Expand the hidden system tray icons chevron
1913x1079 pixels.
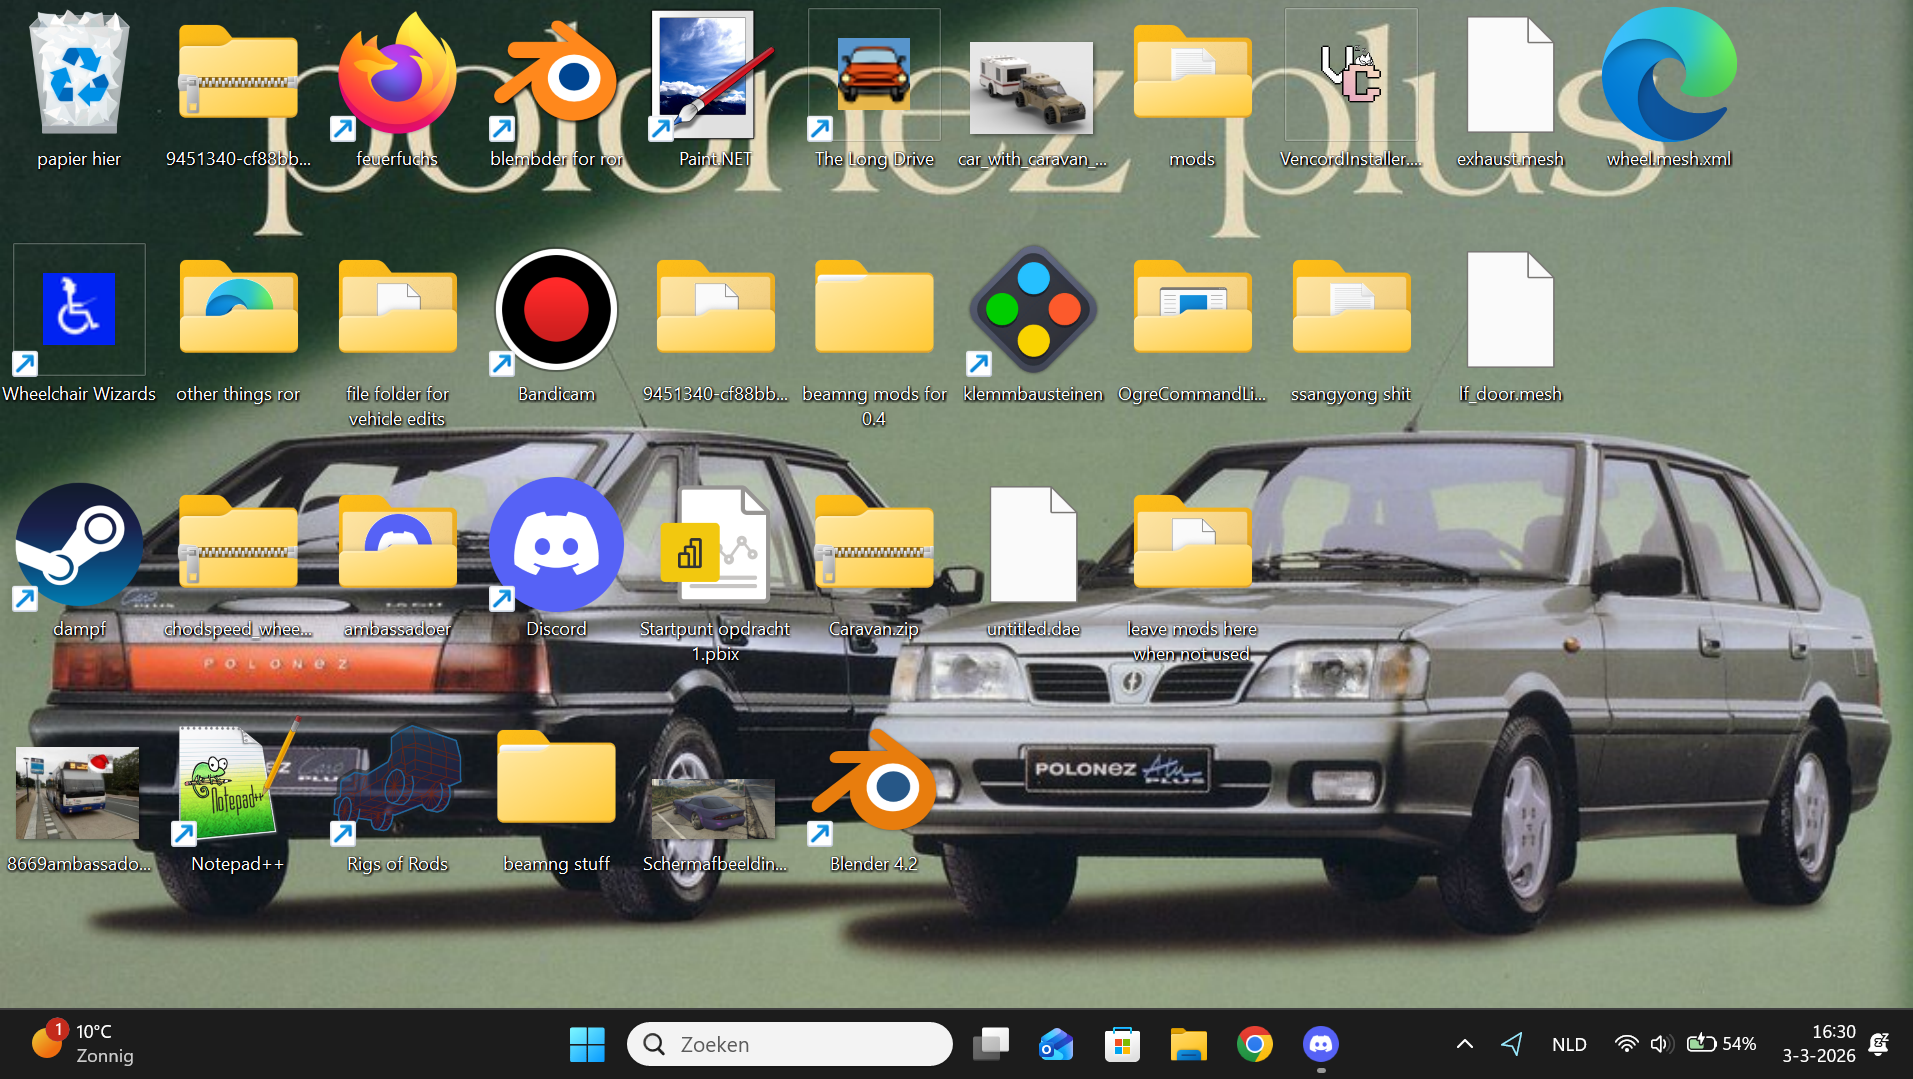(1464, 1044)
